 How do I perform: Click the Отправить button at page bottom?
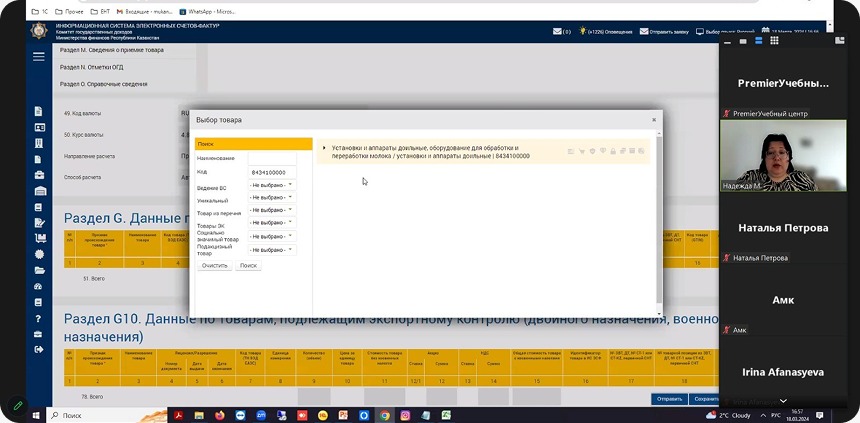[669, 399]
